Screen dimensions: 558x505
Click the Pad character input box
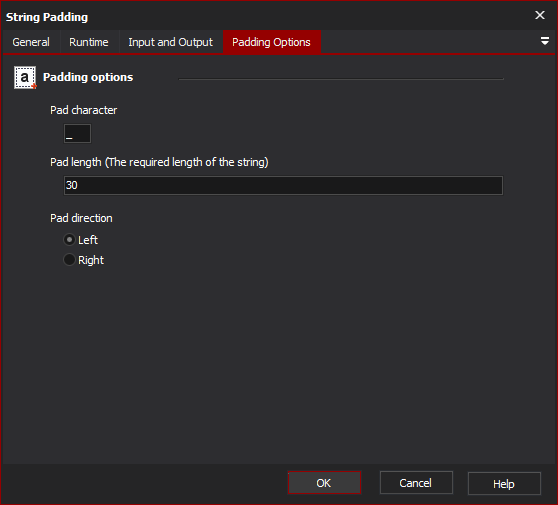coord(77,133)
